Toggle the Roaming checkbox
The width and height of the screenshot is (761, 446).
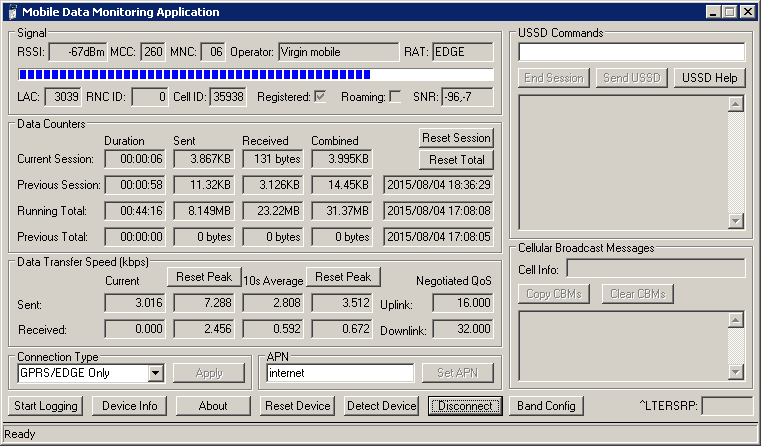396,97
